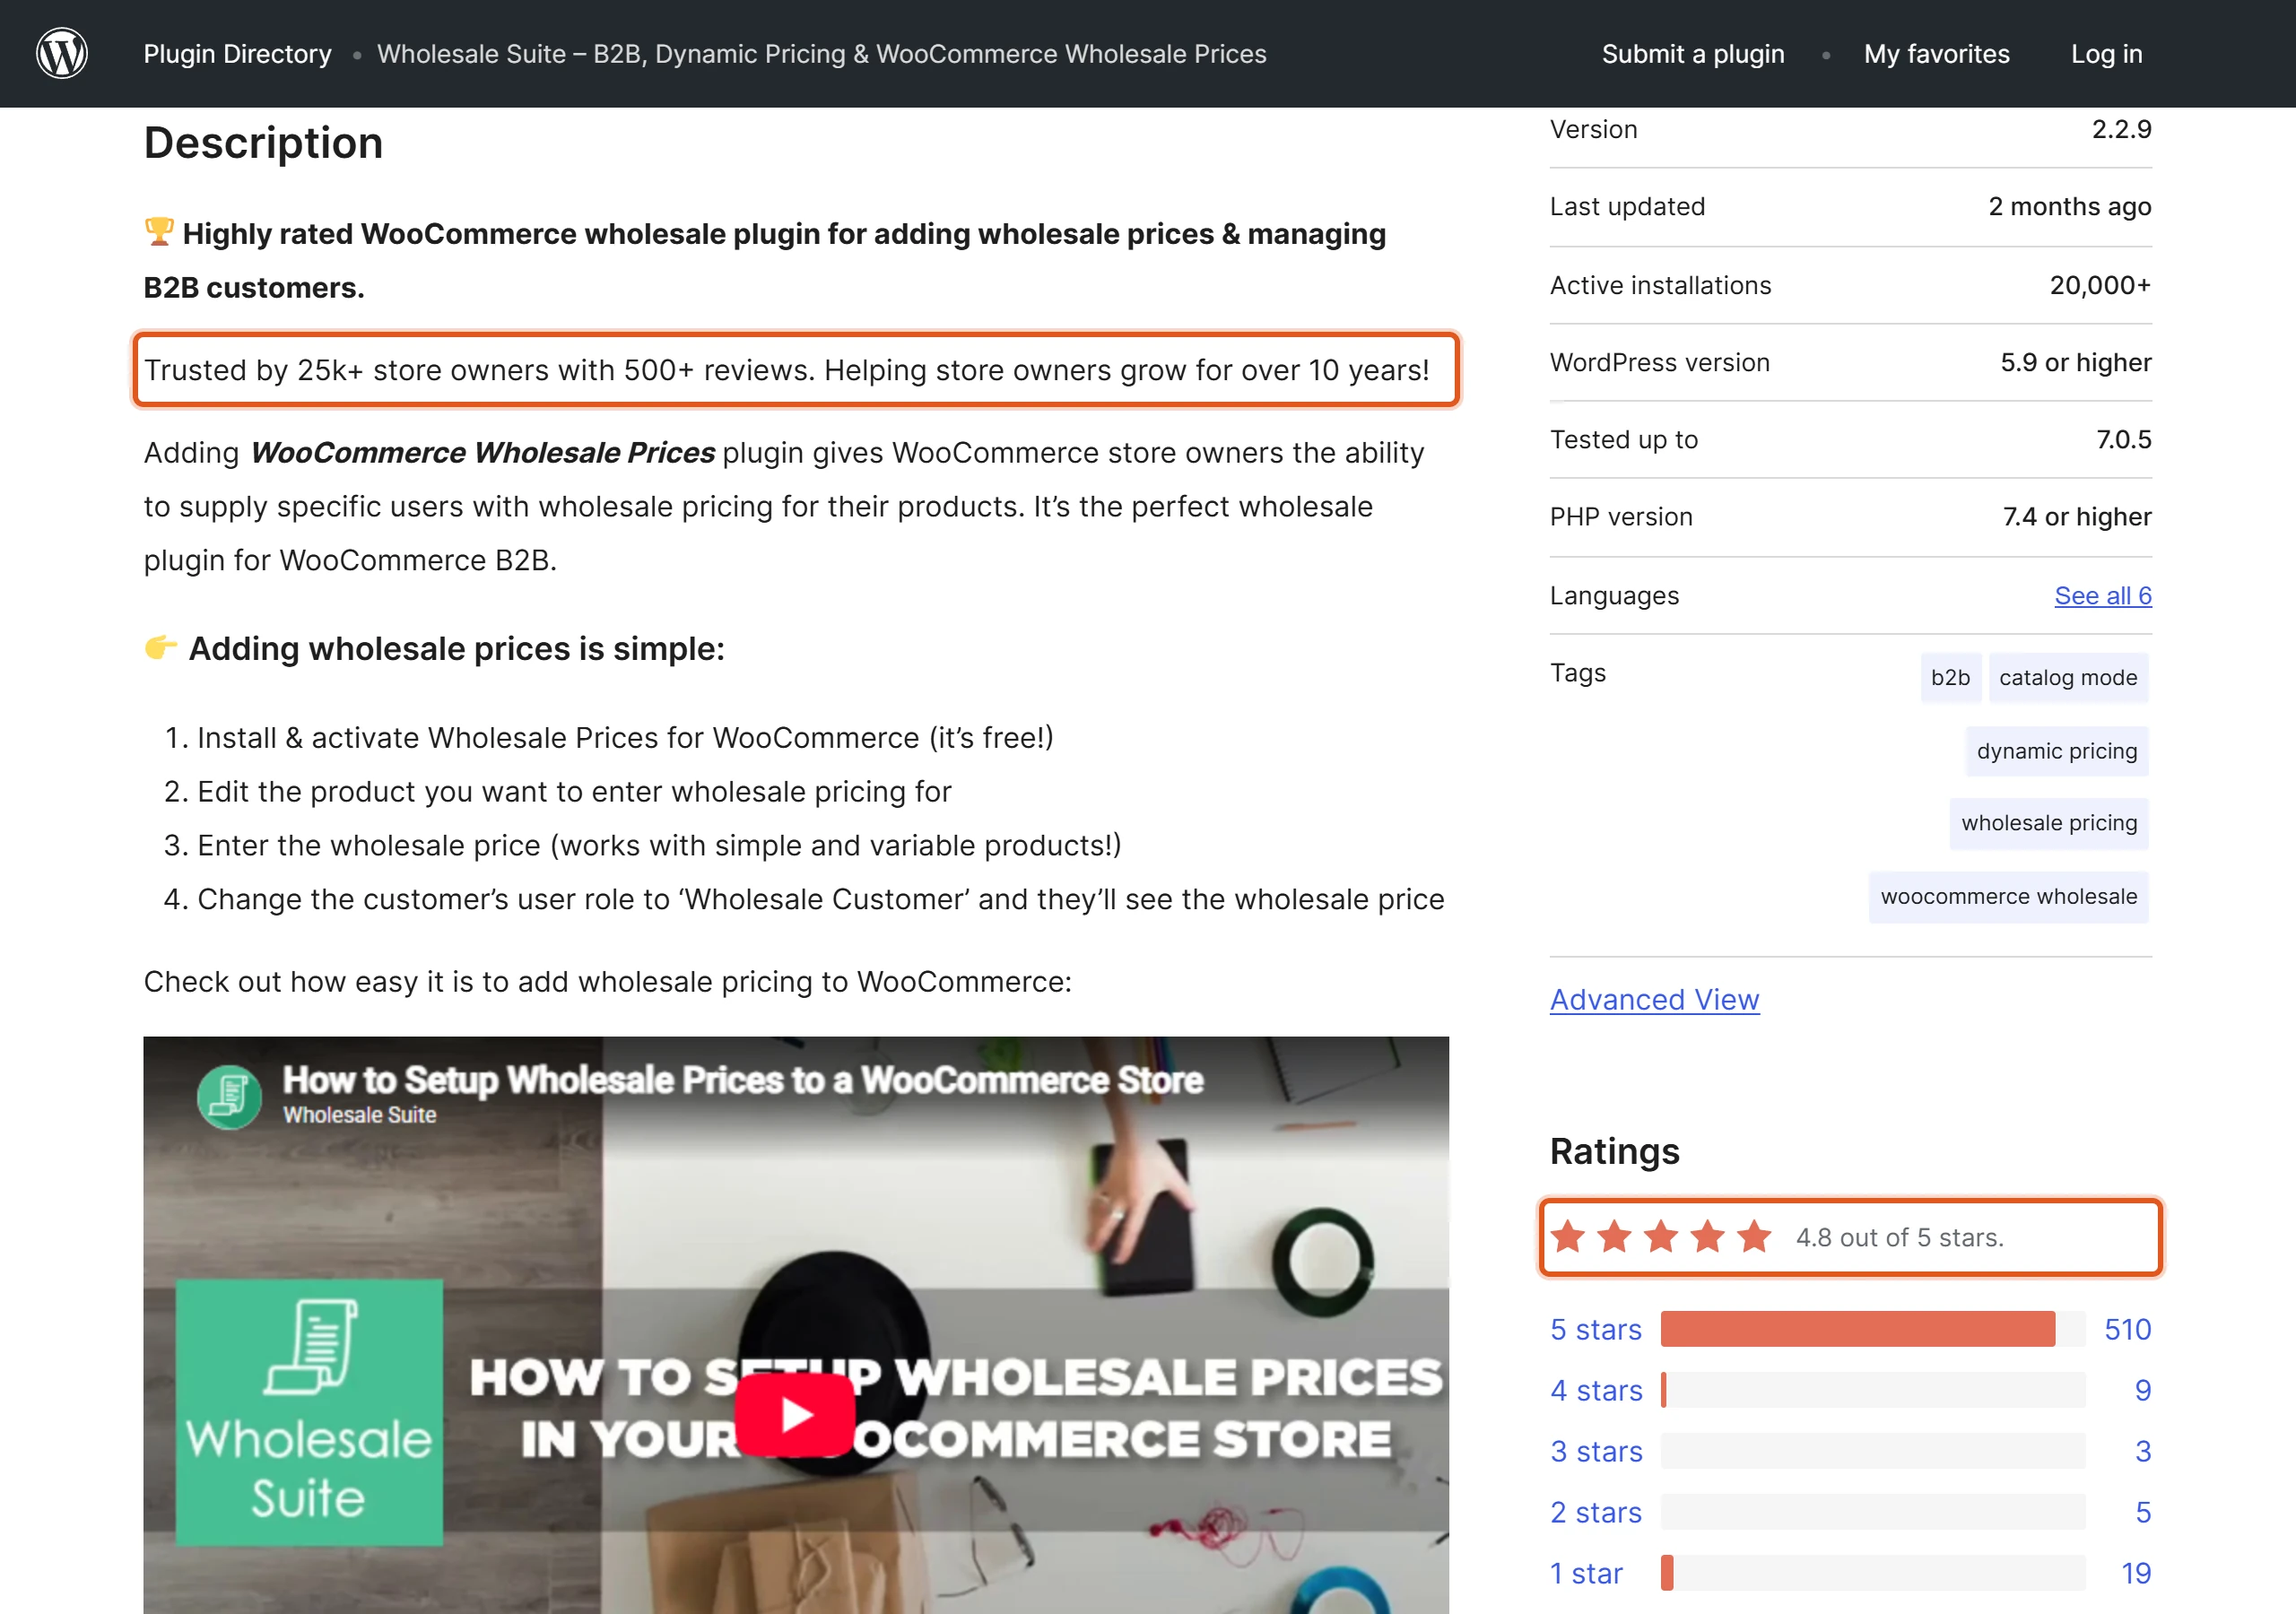Click the 9 four-star review count

coord(2143,1390)
